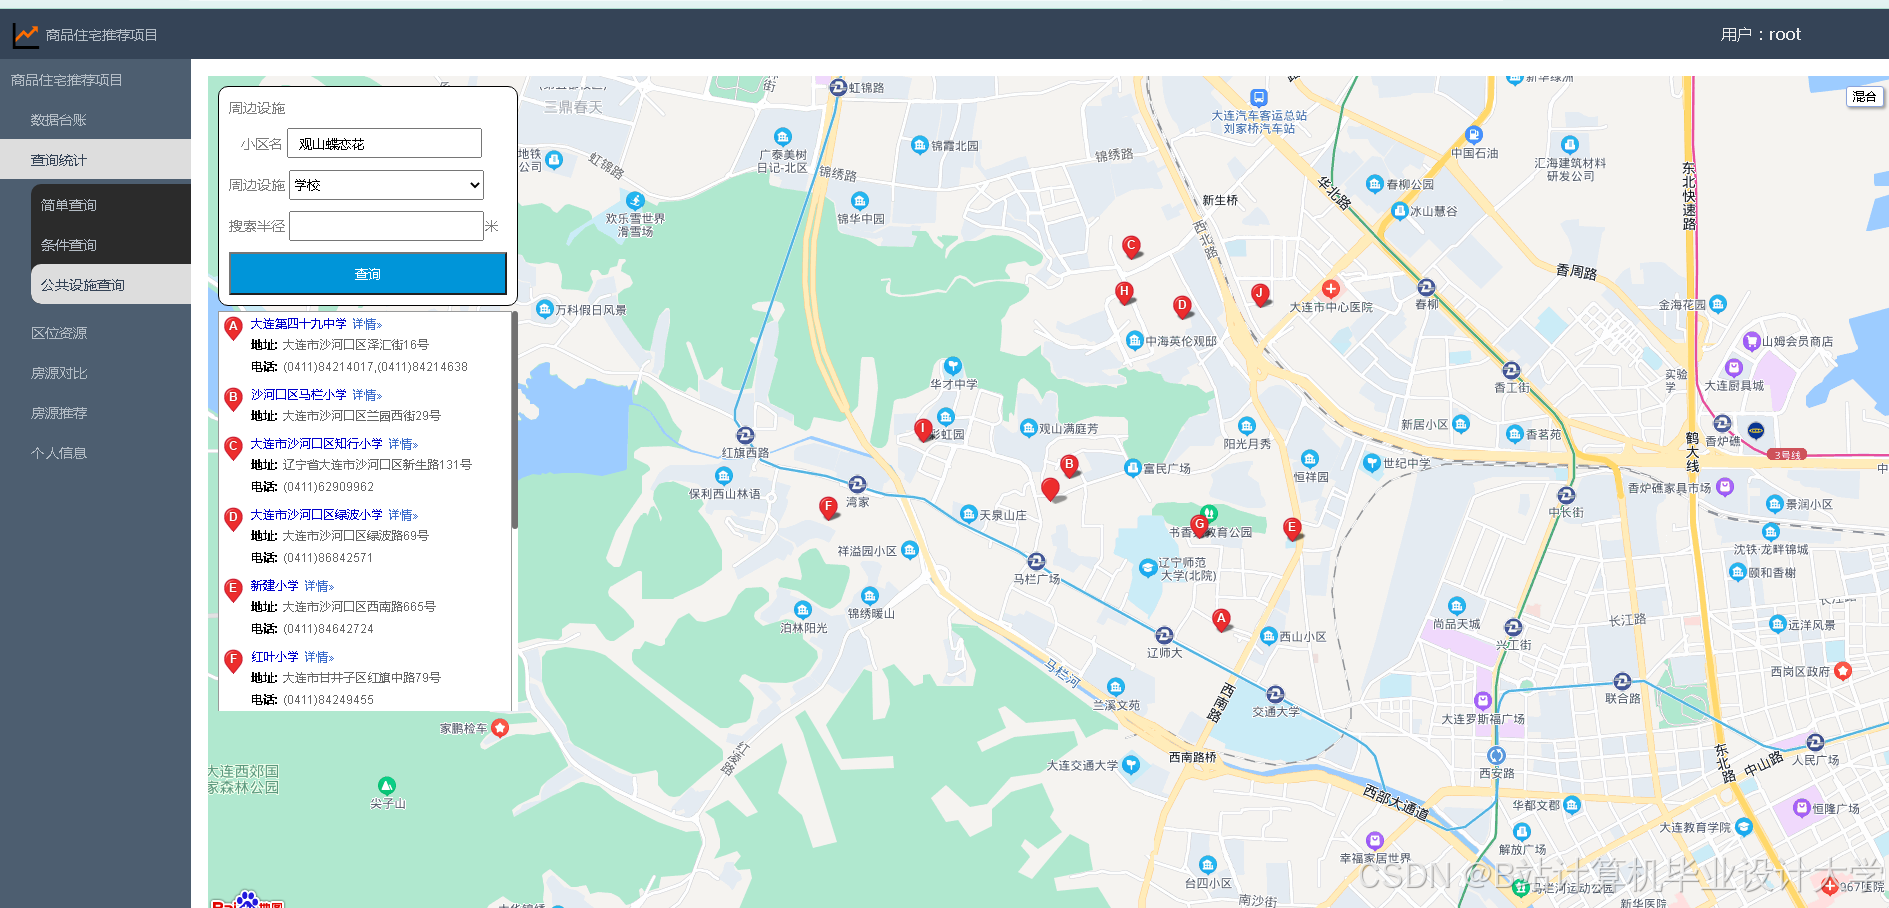
Task: Switch map to 混合 view
Action: 1864,97
